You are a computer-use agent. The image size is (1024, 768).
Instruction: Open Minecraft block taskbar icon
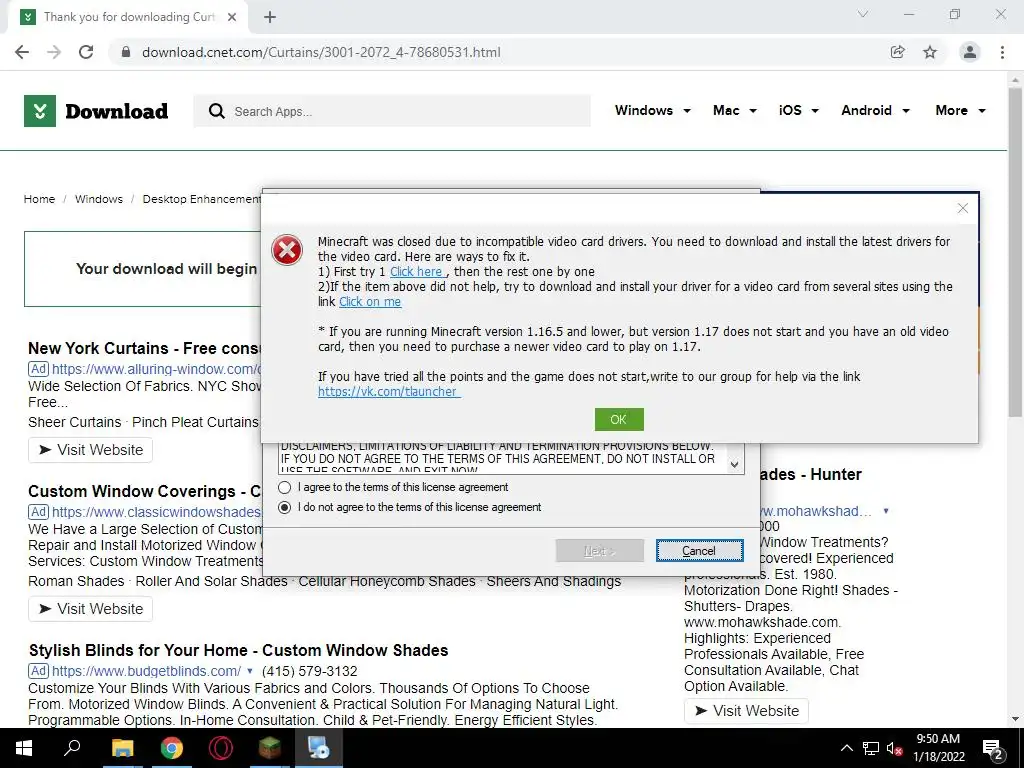[270, 748]
